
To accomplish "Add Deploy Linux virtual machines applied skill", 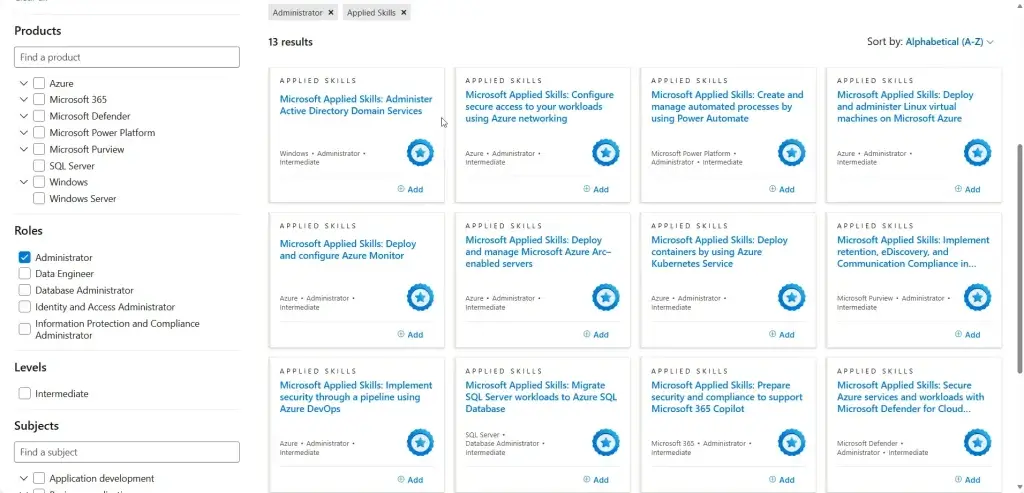I will pyautogui.click(x=967, y=189).
